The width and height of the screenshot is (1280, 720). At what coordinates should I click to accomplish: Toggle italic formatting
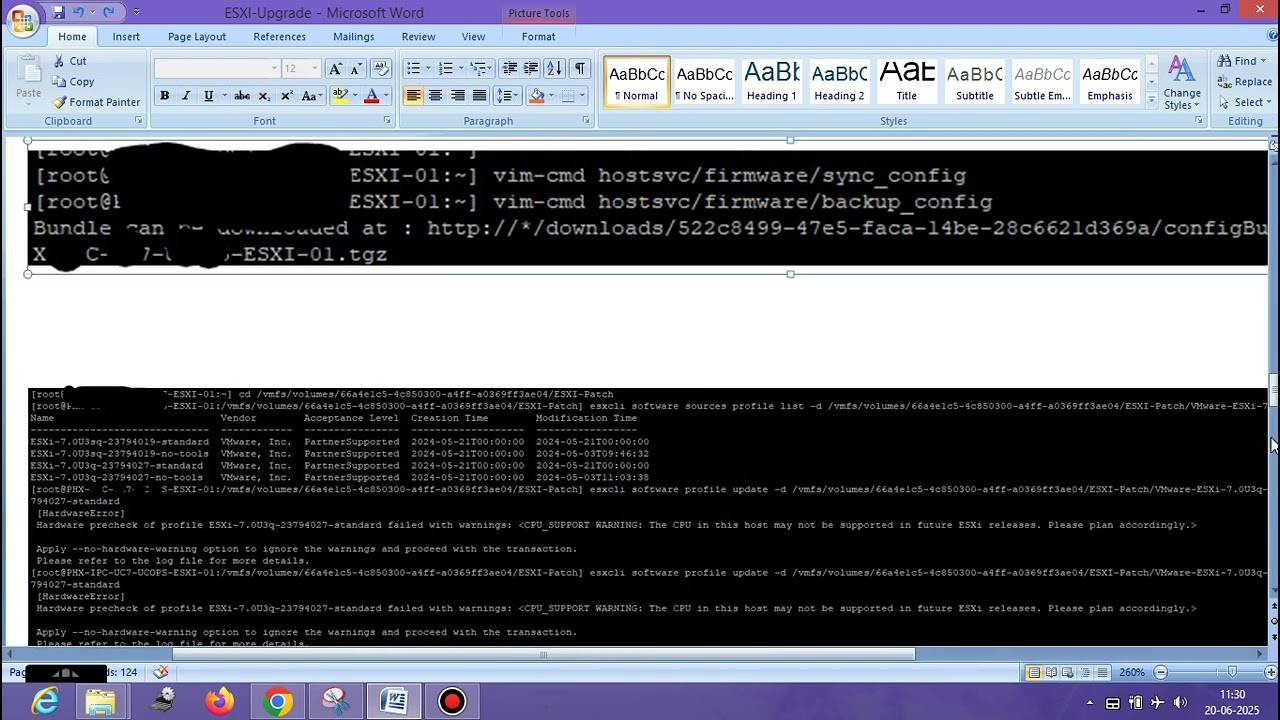pyautogui.click(x=186, y=96)
